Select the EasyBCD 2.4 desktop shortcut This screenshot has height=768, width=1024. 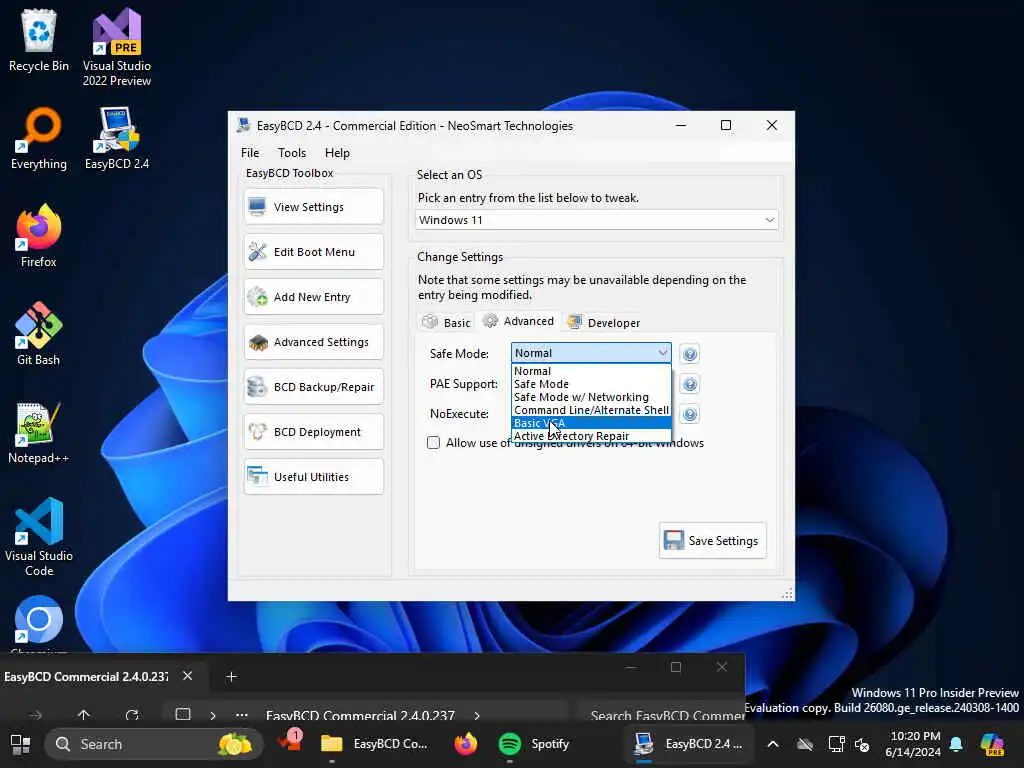point(117,138)
